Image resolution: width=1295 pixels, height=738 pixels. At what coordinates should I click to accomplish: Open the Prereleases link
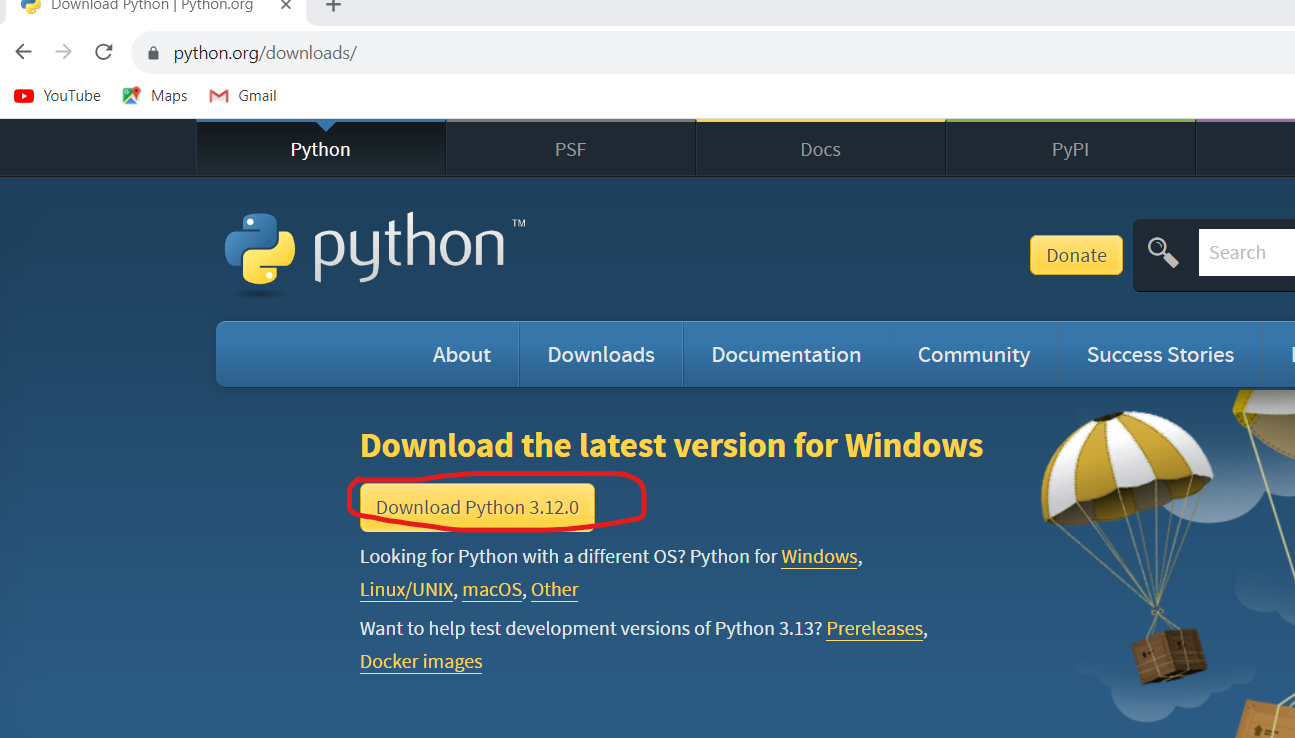[x=875, y=629]
